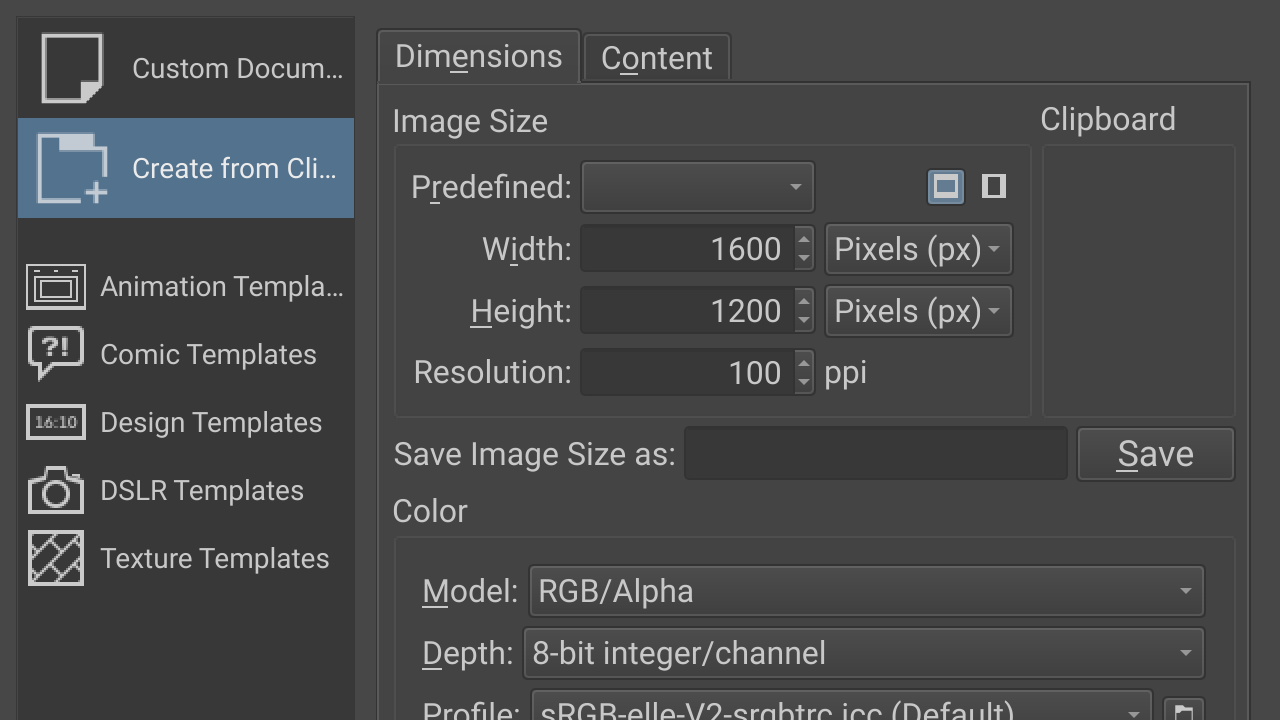The width and height of the screenshot is (1280, 720).
Task: Click the profile folder icon beside Profile
Action: 1184,711
